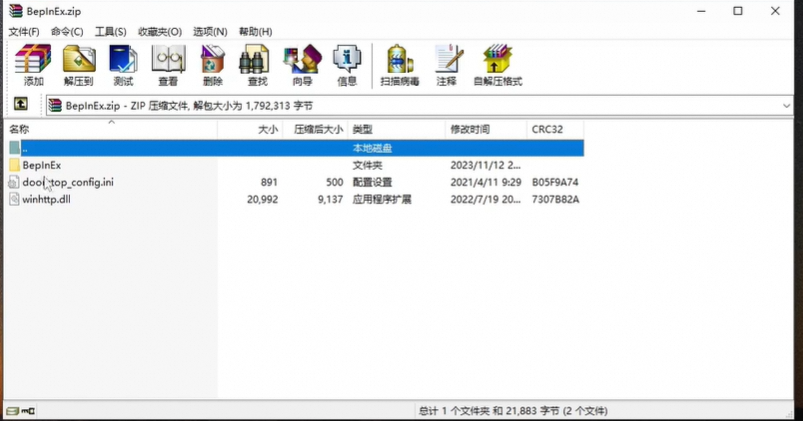Minimize the BepInEx.zip window

701,11
